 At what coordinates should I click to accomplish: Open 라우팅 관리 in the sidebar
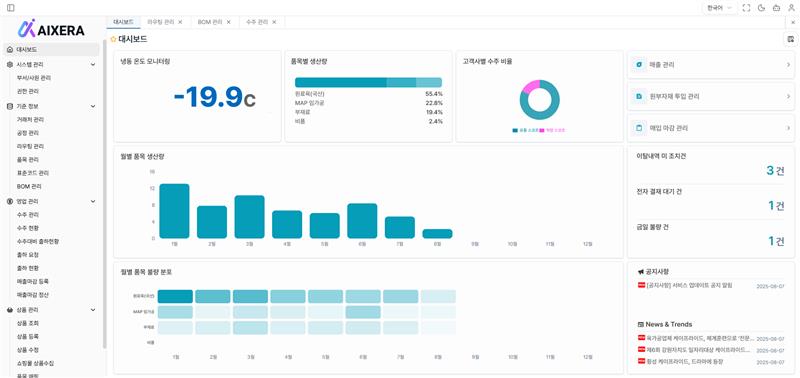pyautogui.click(x=30, y=146)
